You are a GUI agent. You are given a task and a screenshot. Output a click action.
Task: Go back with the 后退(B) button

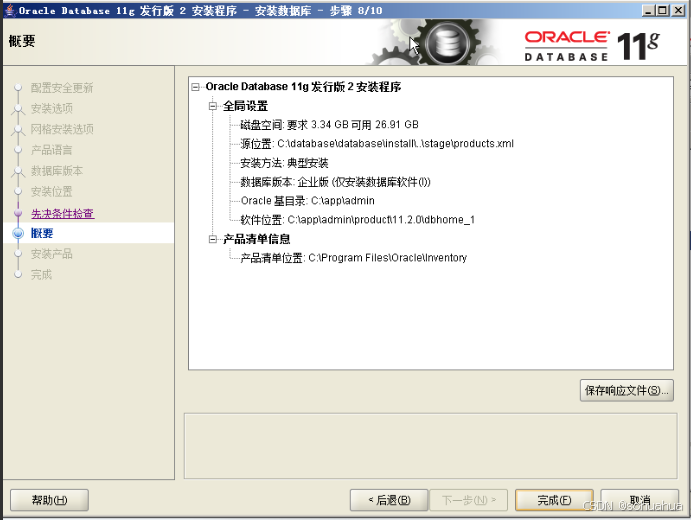click(389, 500)
